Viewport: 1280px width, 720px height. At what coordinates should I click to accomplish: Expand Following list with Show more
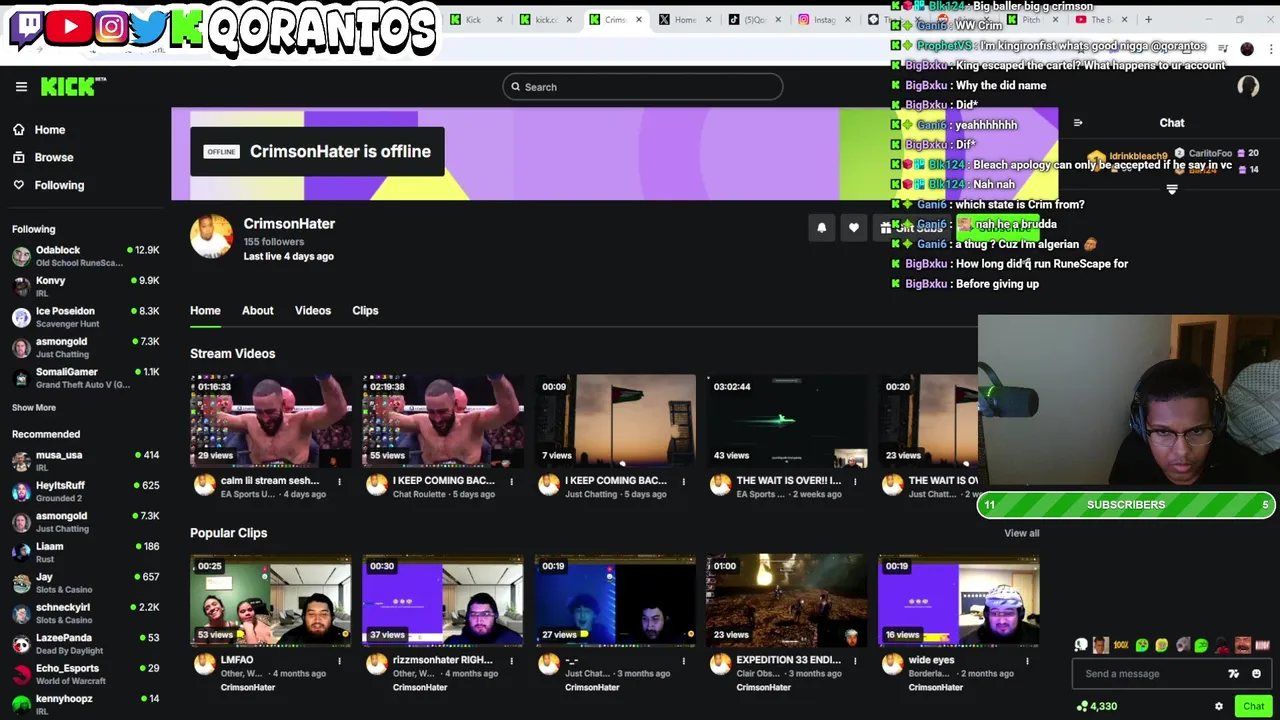(34, 408)
